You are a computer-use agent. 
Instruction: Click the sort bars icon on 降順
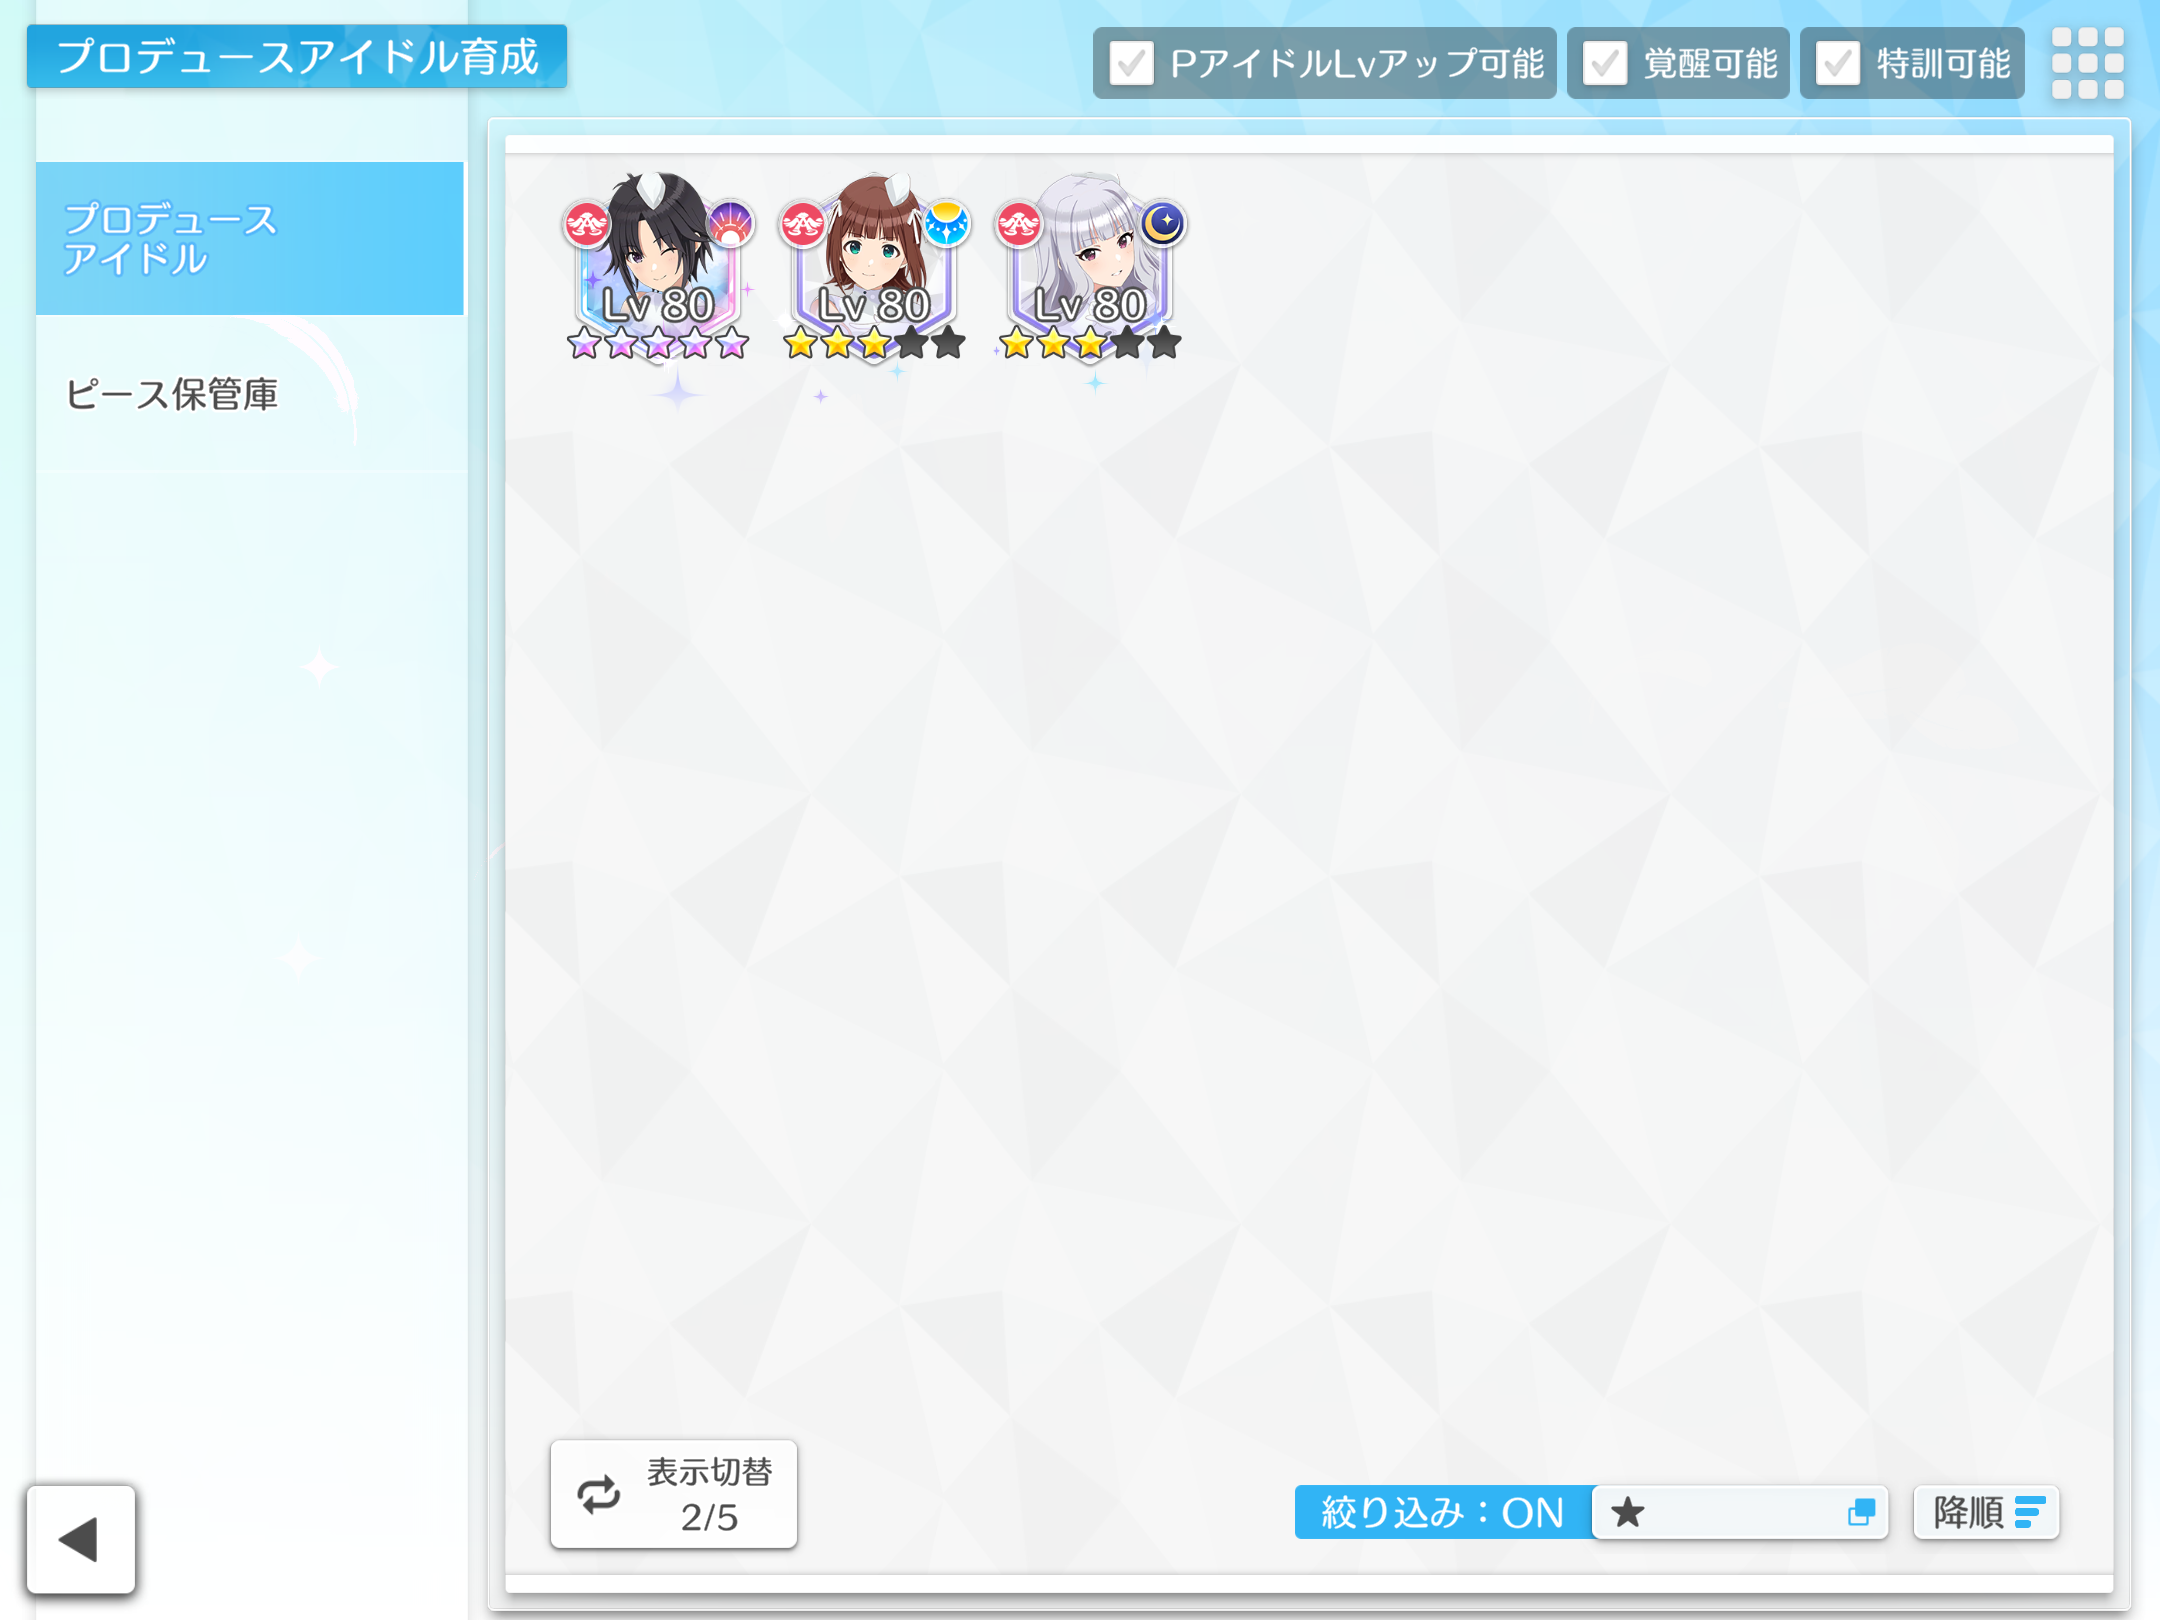(x=2030, y=1512)
